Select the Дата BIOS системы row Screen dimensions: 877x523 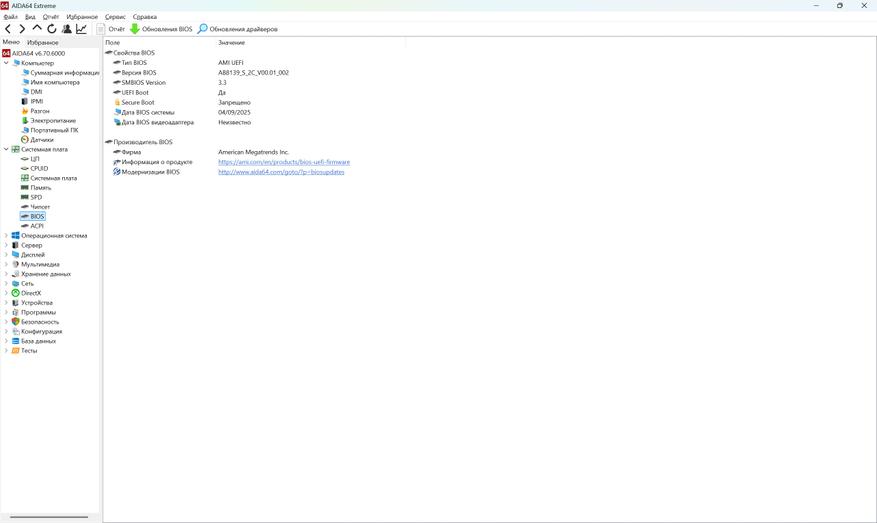click(182, 112)
